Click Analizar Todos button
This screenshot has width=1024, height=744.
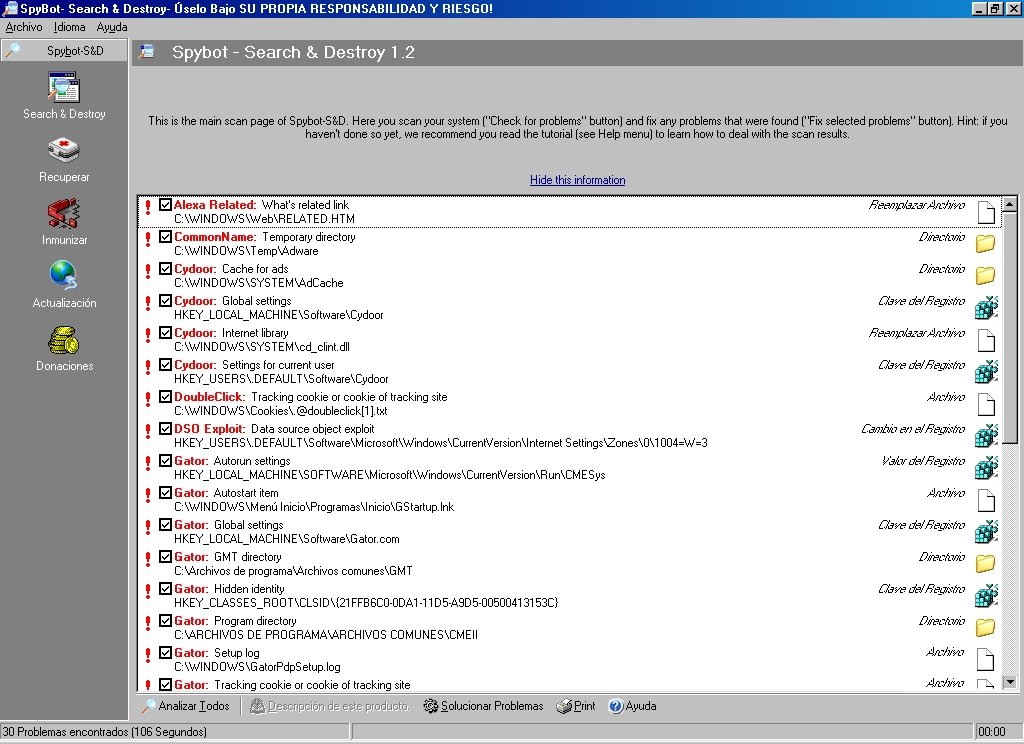coord(187,706)
